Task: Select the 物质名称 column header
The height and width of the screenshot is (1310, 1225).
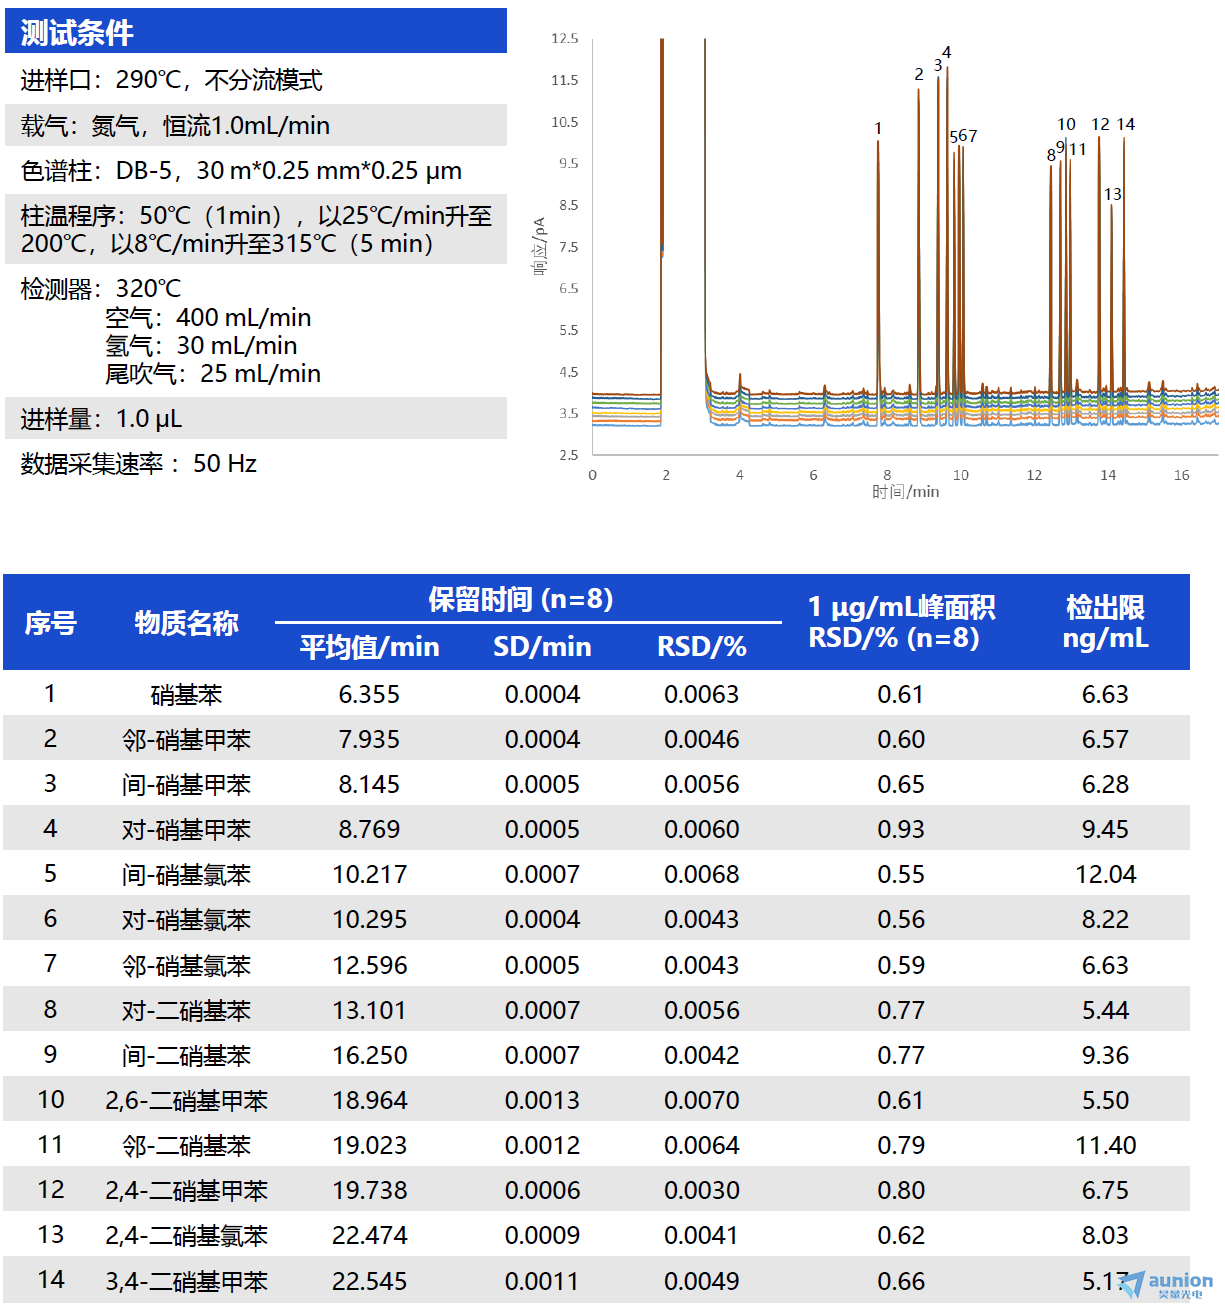Action: click(x=186, y=623)
